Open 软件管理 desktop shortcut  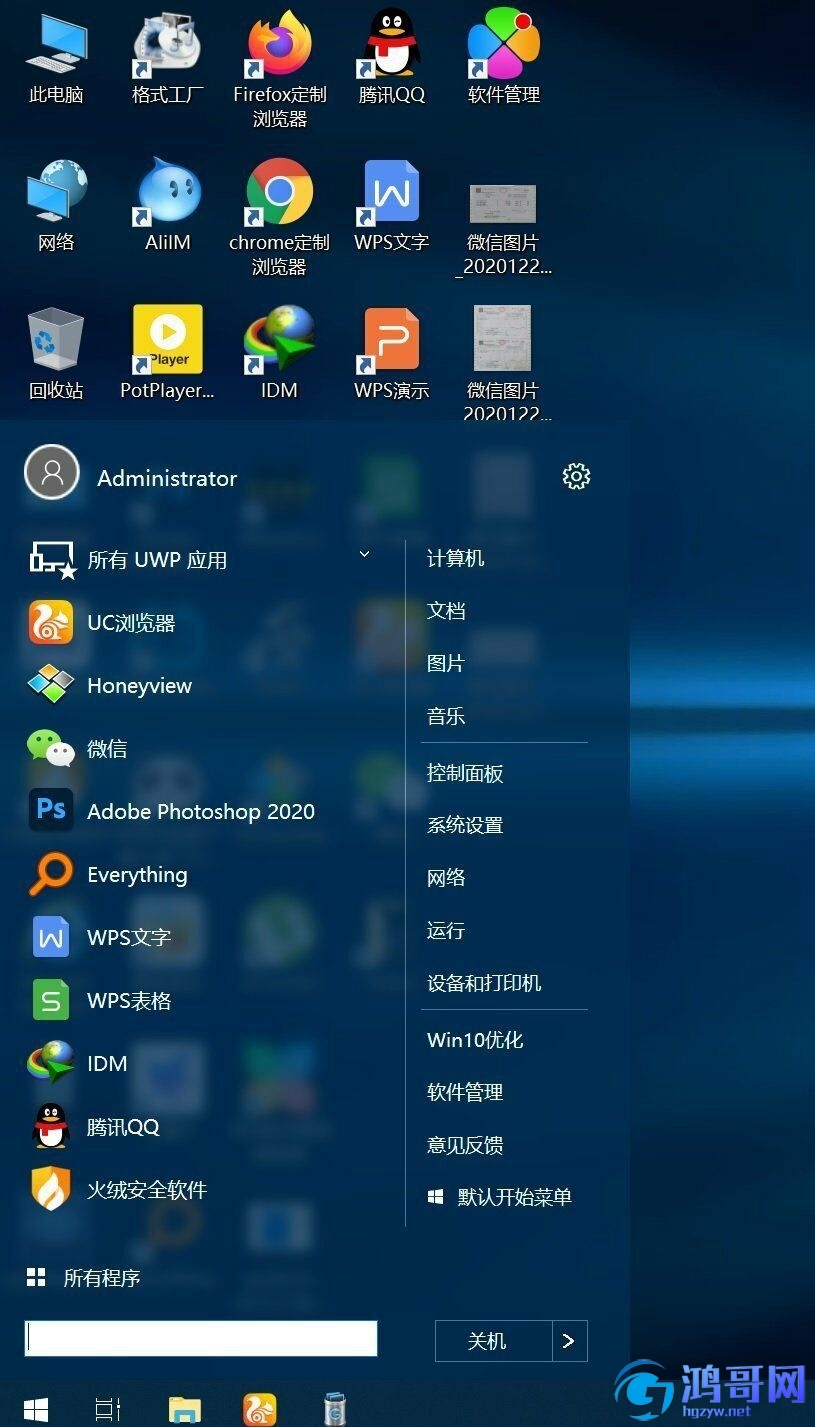[x=504, y=58]
